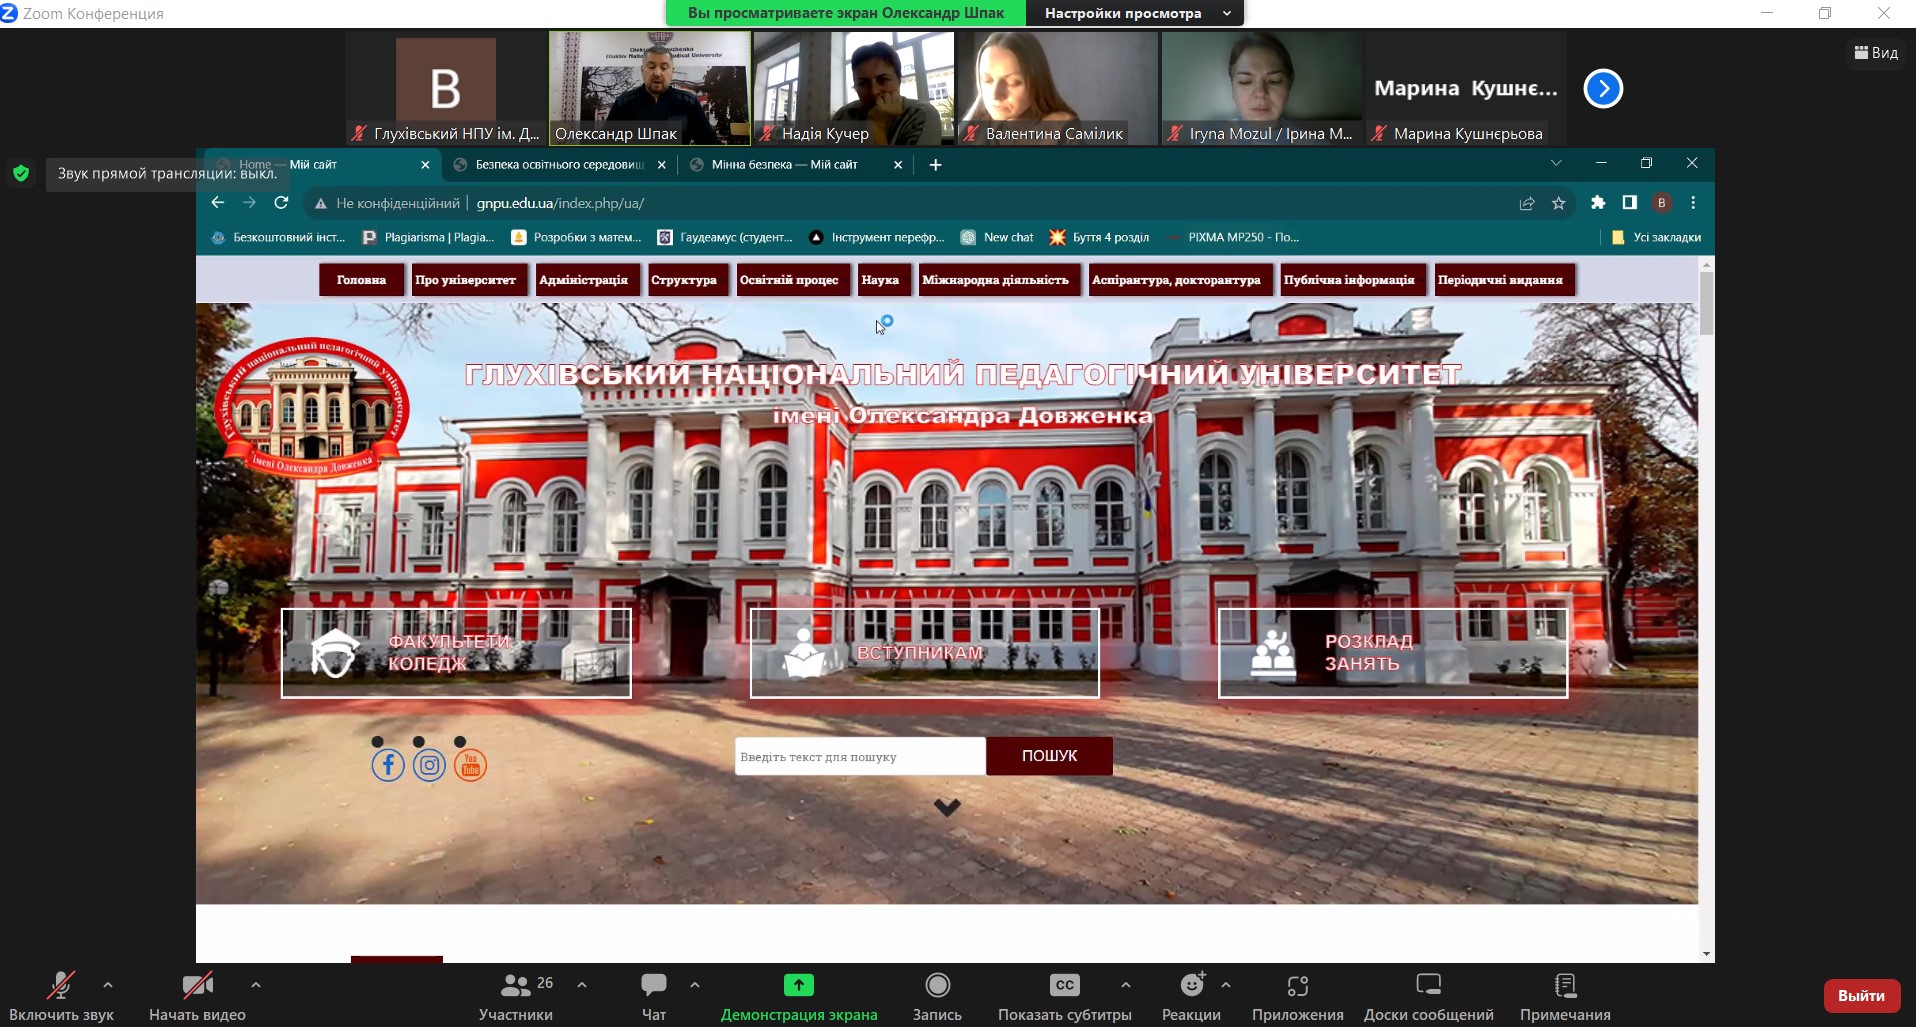Open ВСТУПНИКАМ banner link
This screenshot has width=1916, height=1027.
click(925, 653)
